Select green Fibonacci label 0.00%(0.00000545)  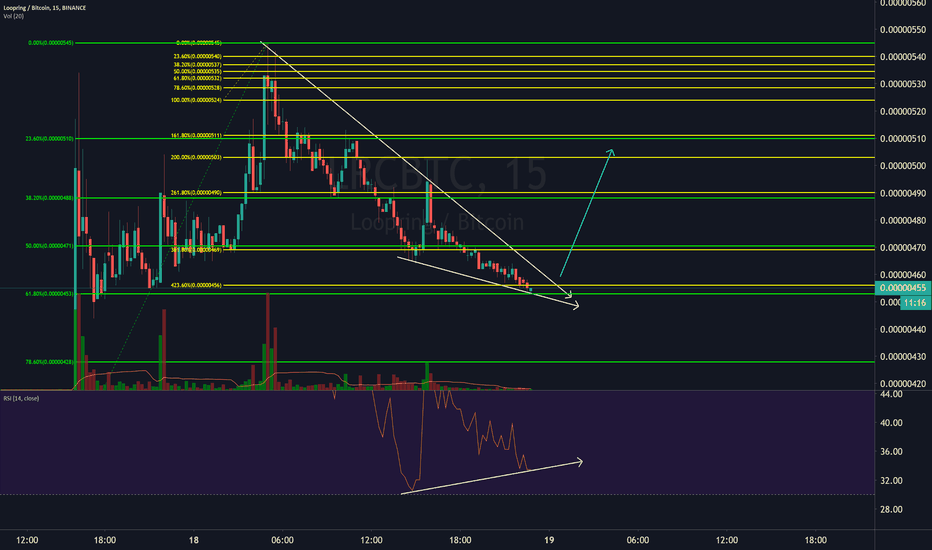tap(51, 43)
